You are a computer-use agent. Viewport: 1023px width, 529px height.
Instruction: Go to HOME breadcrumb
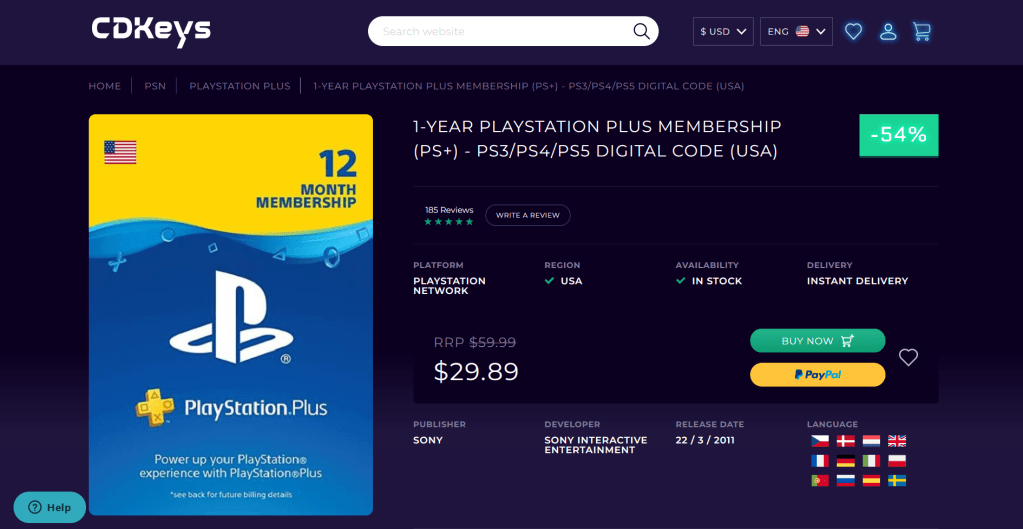(x=104, y=86)
